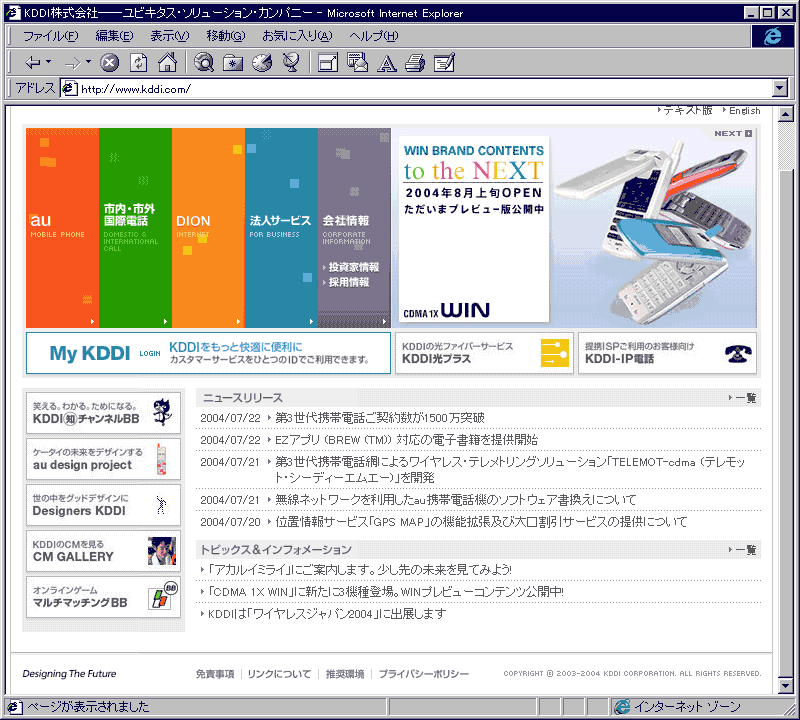Click the プライバシーポリシー footer link
This screenshot has width=800, height=720.
click(x=423, y=674)
